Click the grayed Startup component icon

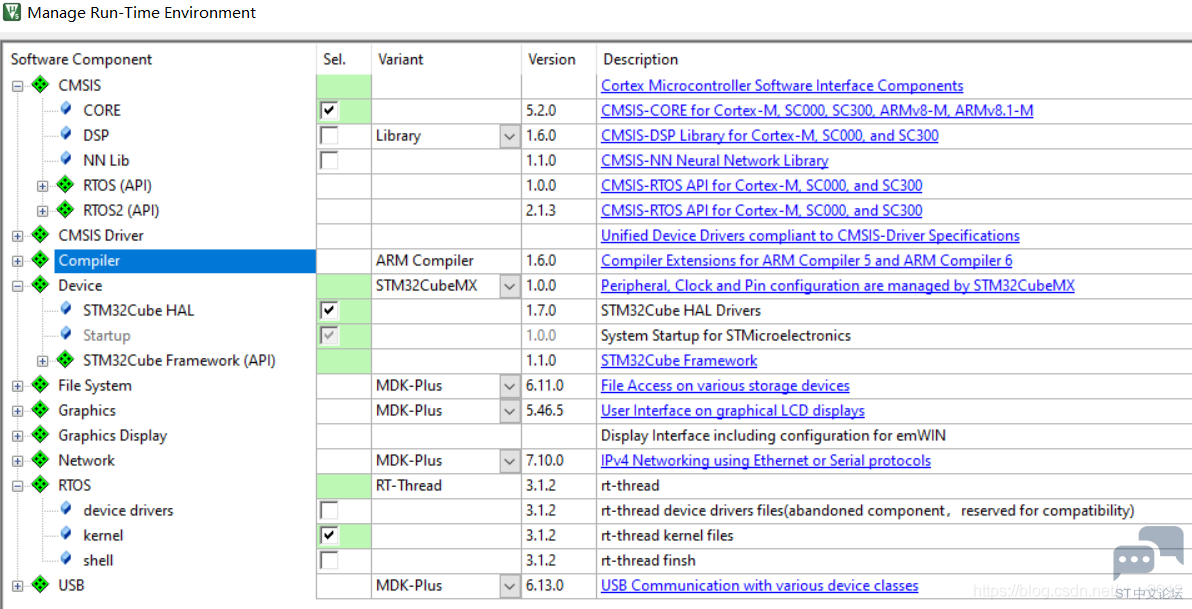(x=66, y=335)
